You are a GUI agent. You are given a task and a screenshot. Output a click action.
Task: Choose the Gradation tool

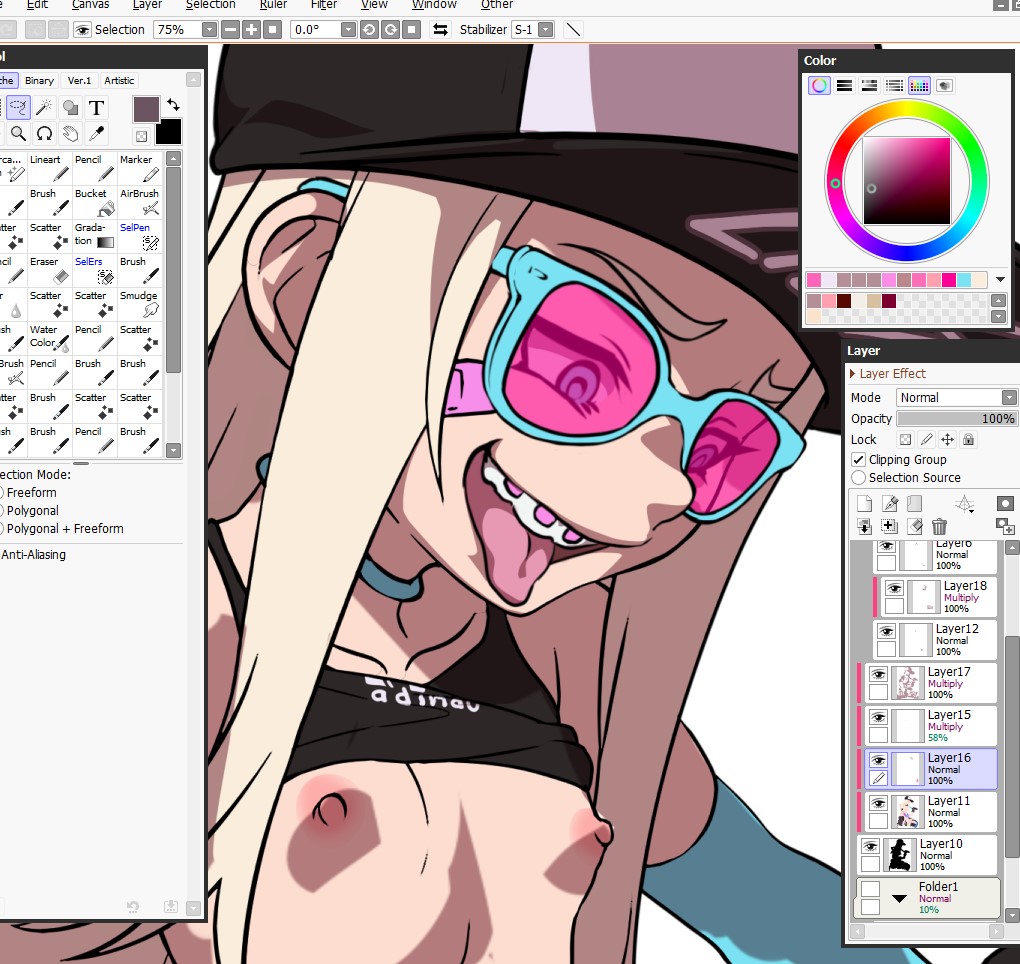[x=94, y=235]
